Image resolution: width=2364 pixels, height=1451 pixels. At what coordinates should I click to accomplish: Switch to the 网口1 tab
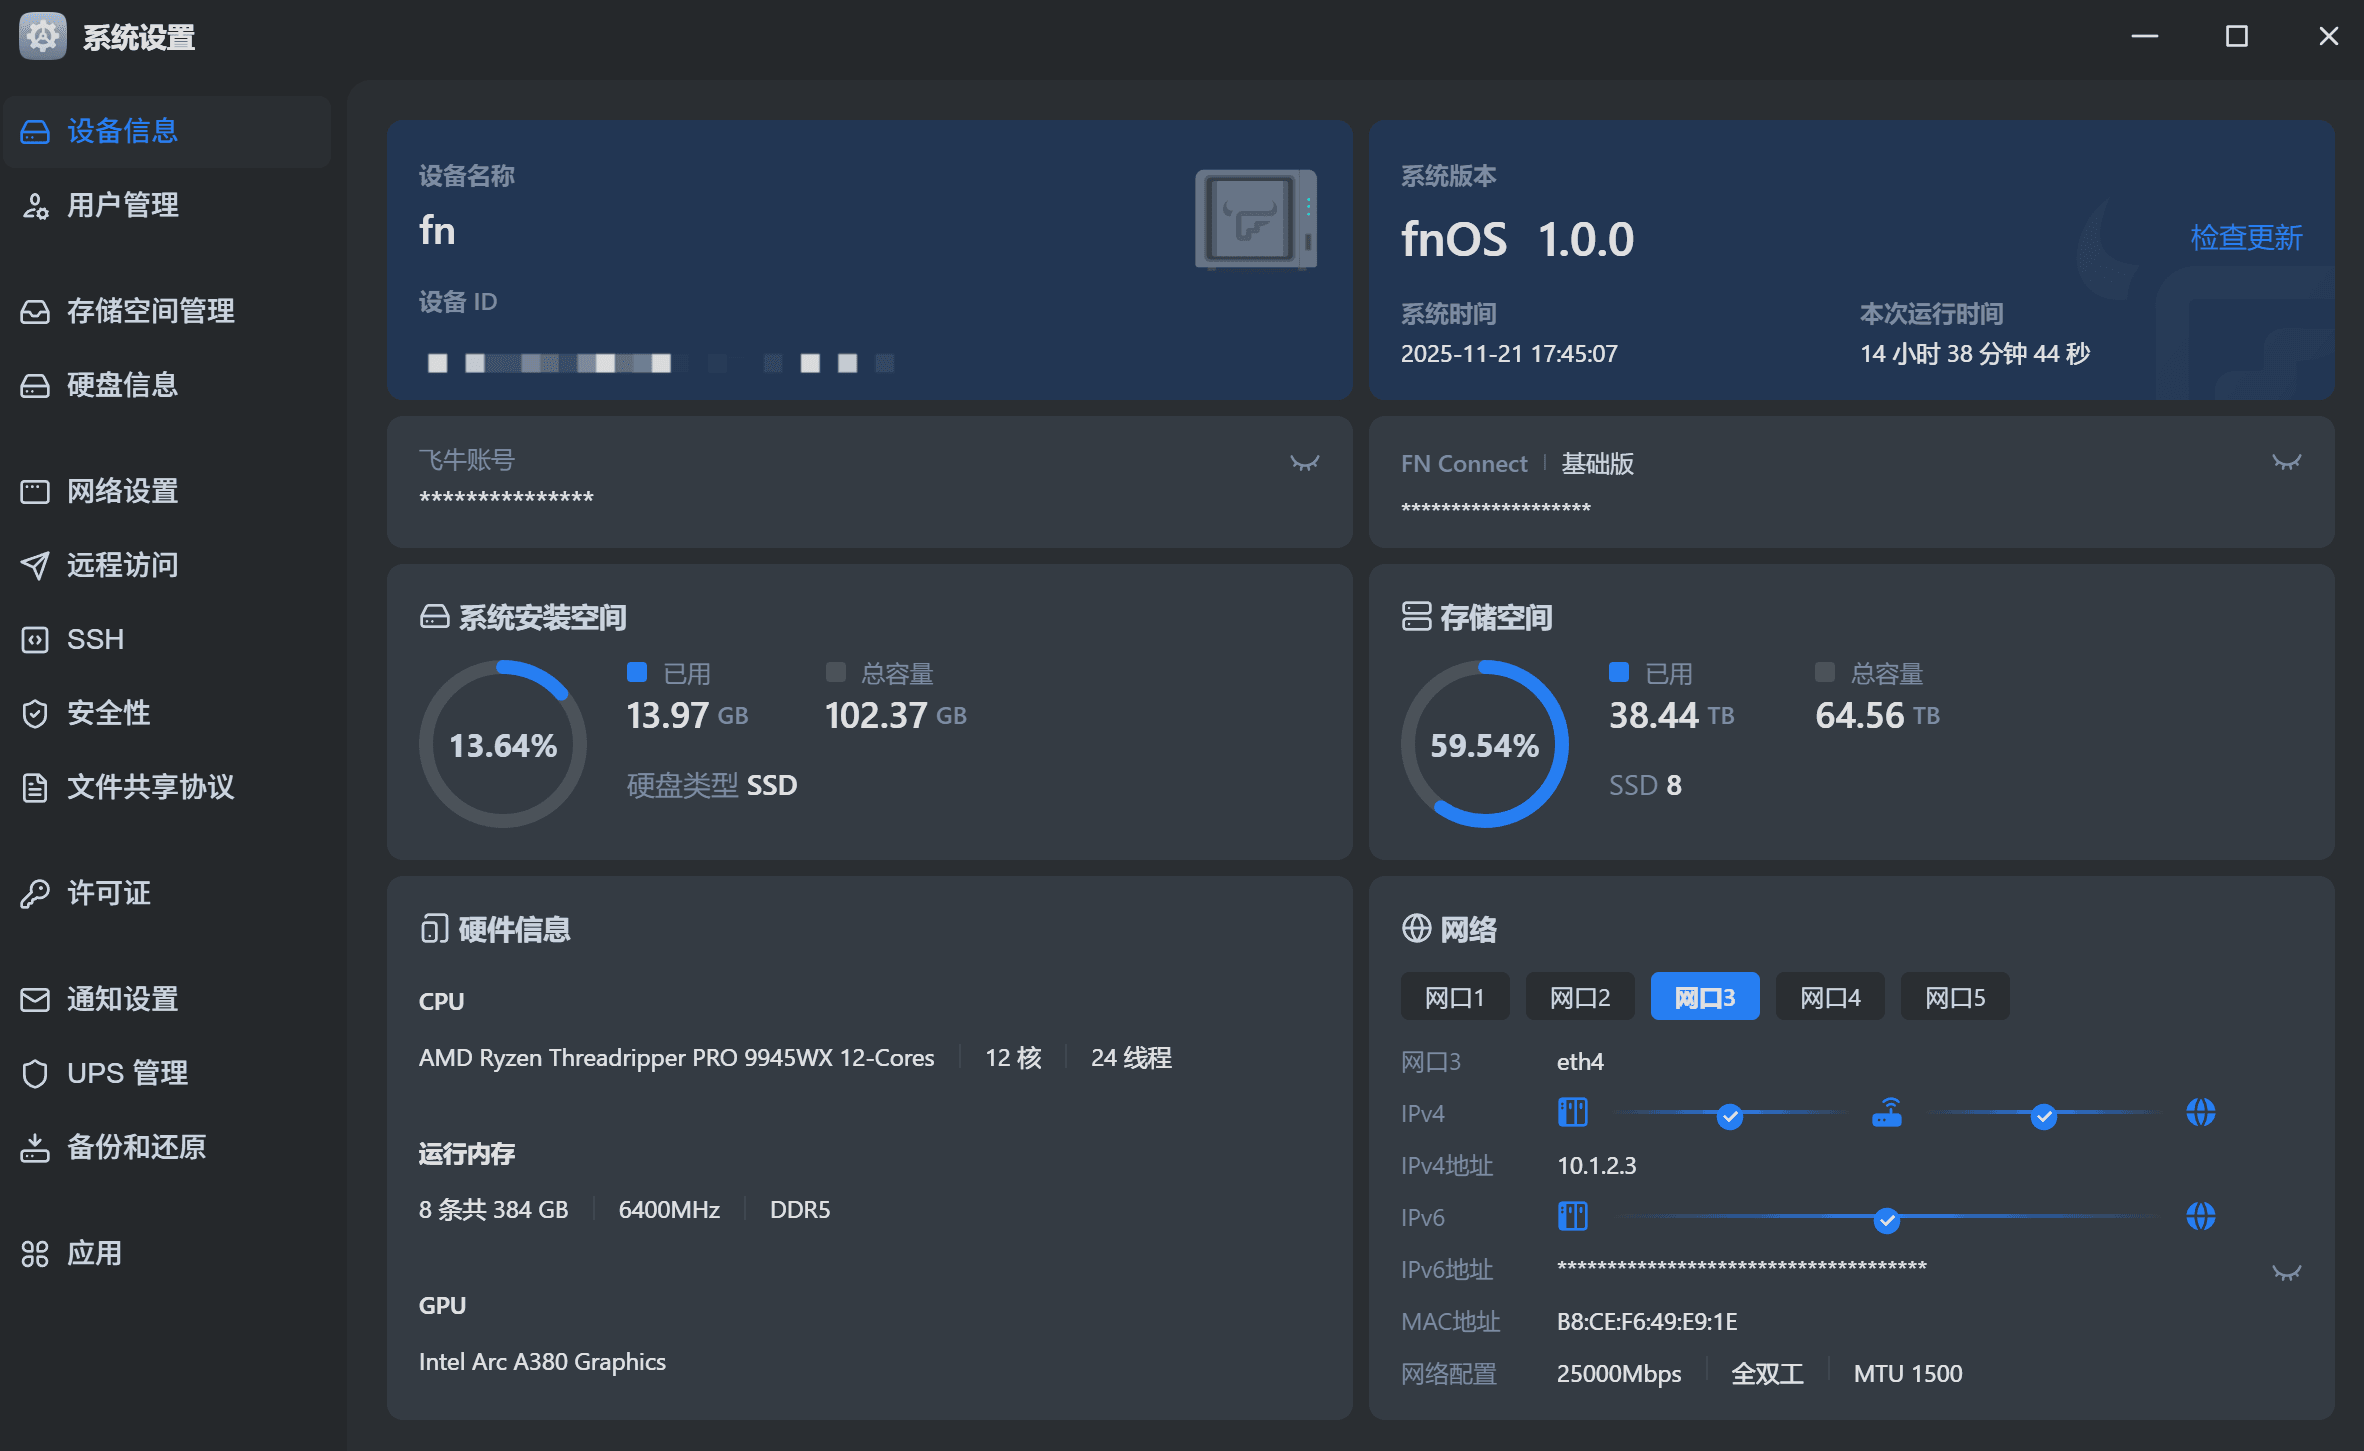[x=1454, y=997]
